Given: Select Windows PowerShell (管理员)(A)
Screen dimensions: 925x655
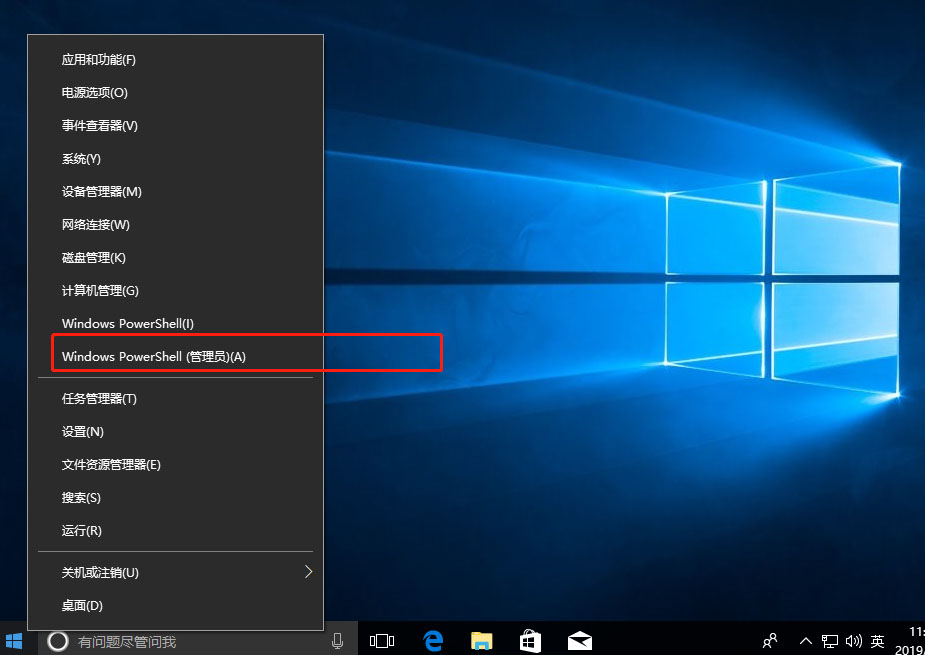Looking at the screenshot, I should pos(153,356).
